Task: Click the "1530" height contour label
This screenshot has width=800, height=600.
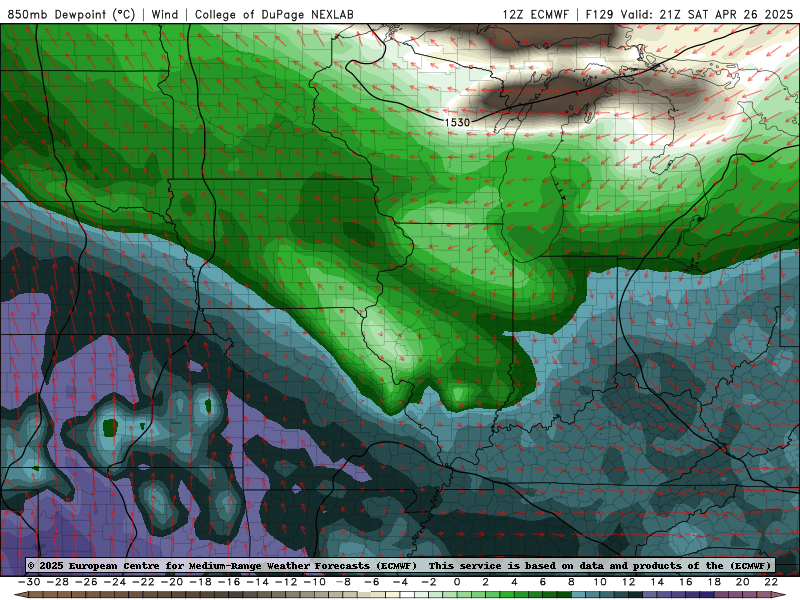Action: pyautogui.click(x=457, y=122)
